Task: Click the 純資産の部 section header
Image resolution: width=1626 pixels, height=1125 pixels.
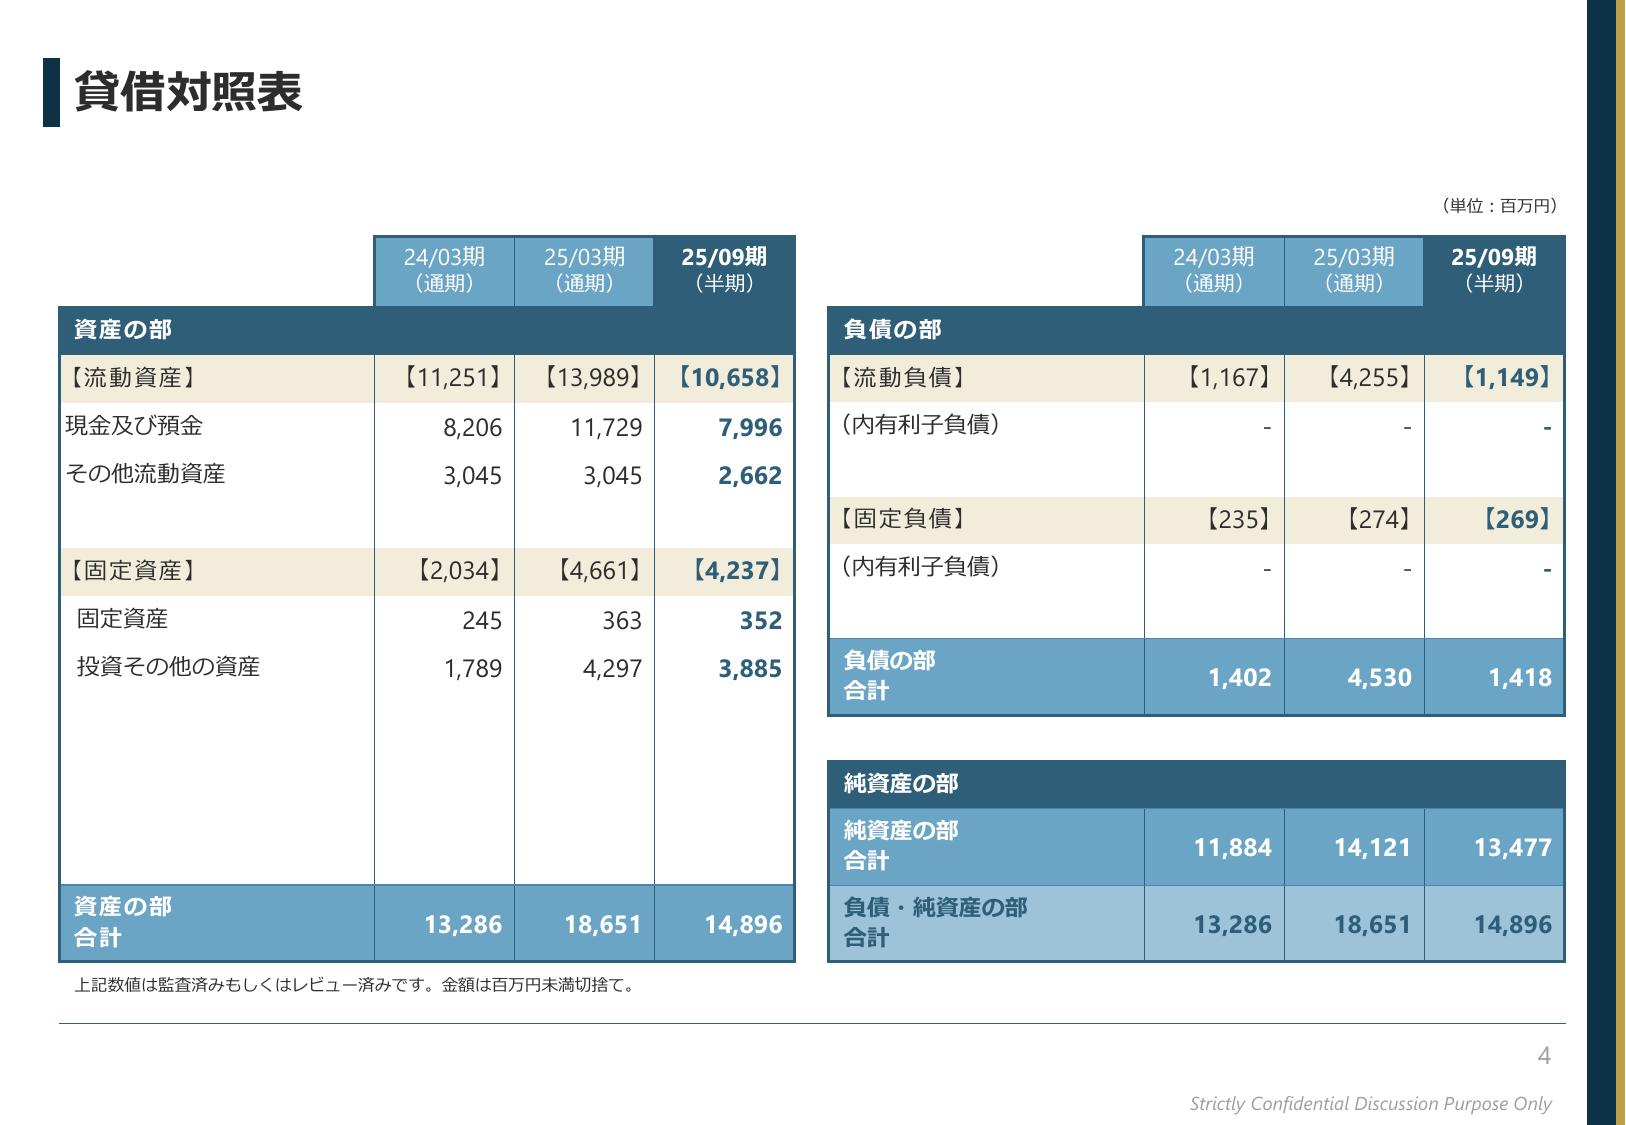Action: [900, 784]
